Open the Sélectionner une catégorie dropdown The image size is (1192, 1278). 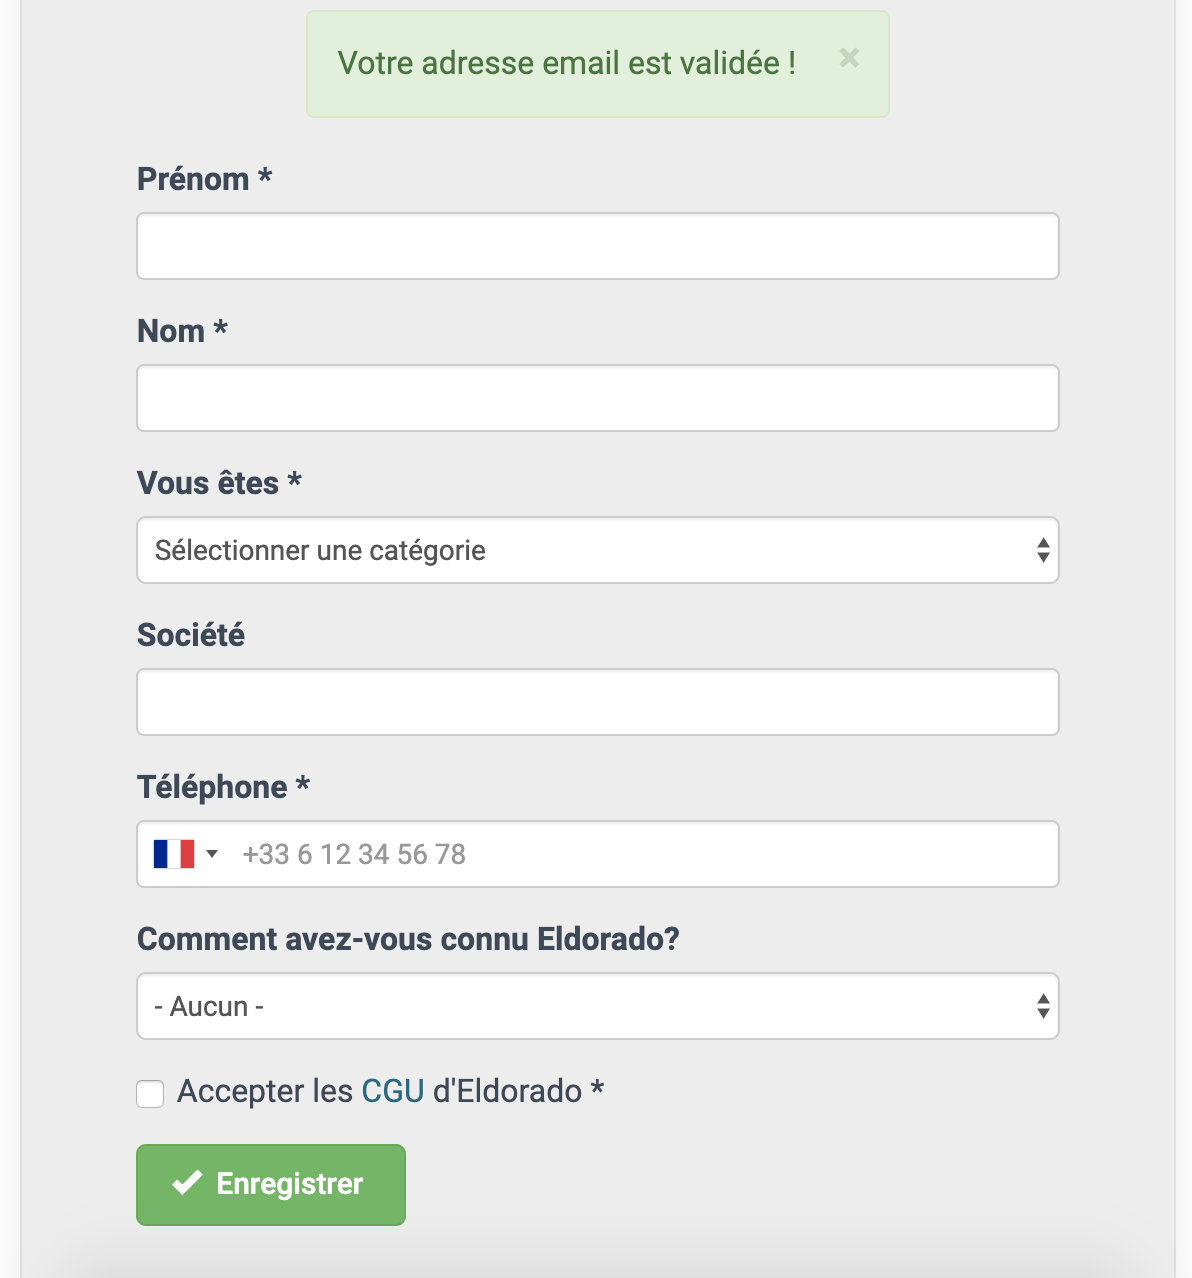pyautogui.click(x=598, y=550)
